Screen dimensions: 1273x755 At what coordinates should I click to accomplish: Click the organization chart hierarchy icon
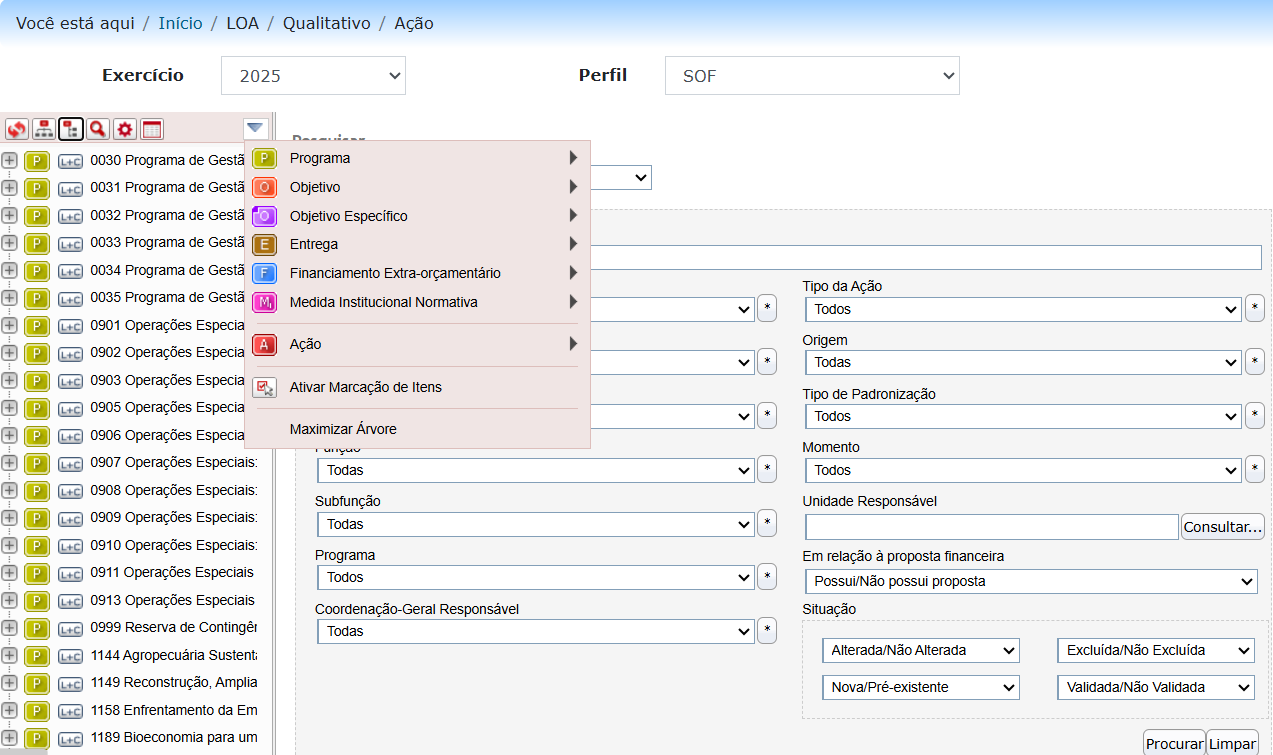43,129
